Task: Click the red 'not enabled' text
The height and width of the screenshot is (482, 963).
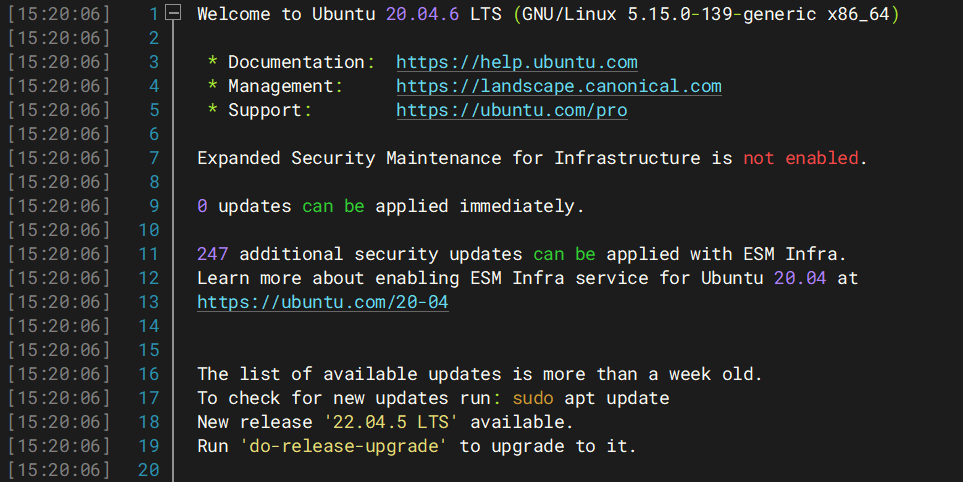Action: [x=800, y=158]
